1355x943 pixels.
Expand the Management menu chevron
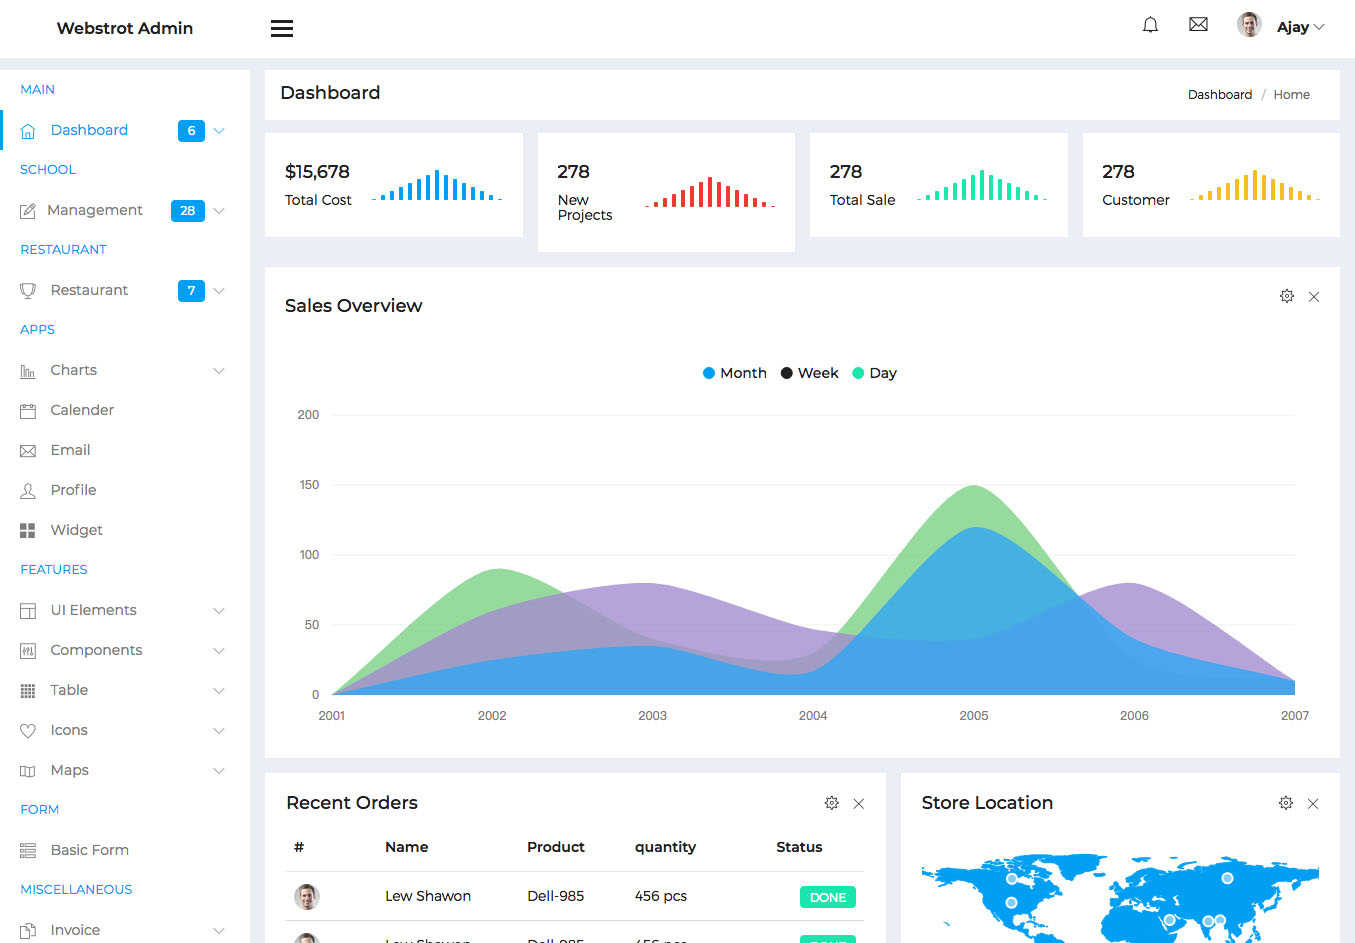[x=219, y=211]
